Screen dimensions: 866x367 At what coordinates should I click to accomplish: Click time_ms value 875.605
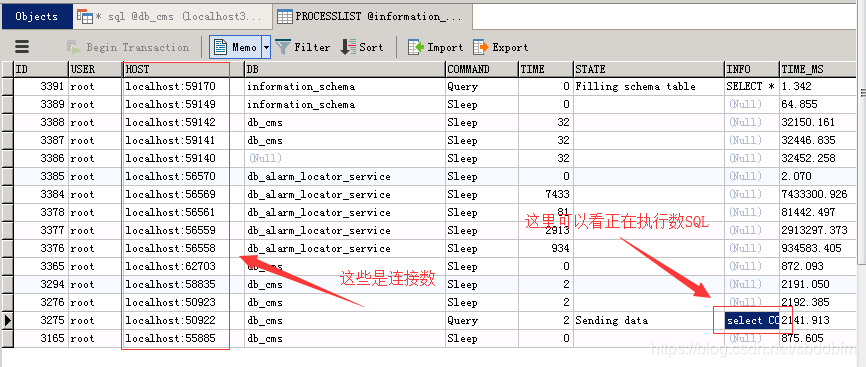tap(816, 338)
